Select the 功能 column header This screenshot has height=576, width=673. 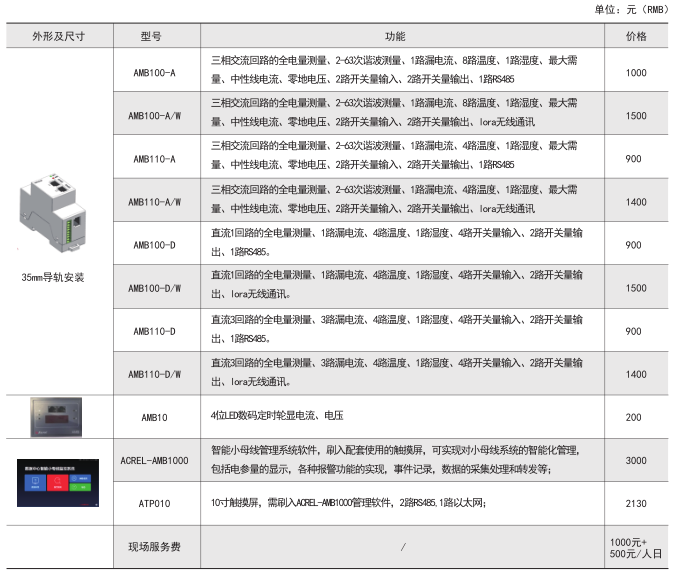[x=395, y=36]
